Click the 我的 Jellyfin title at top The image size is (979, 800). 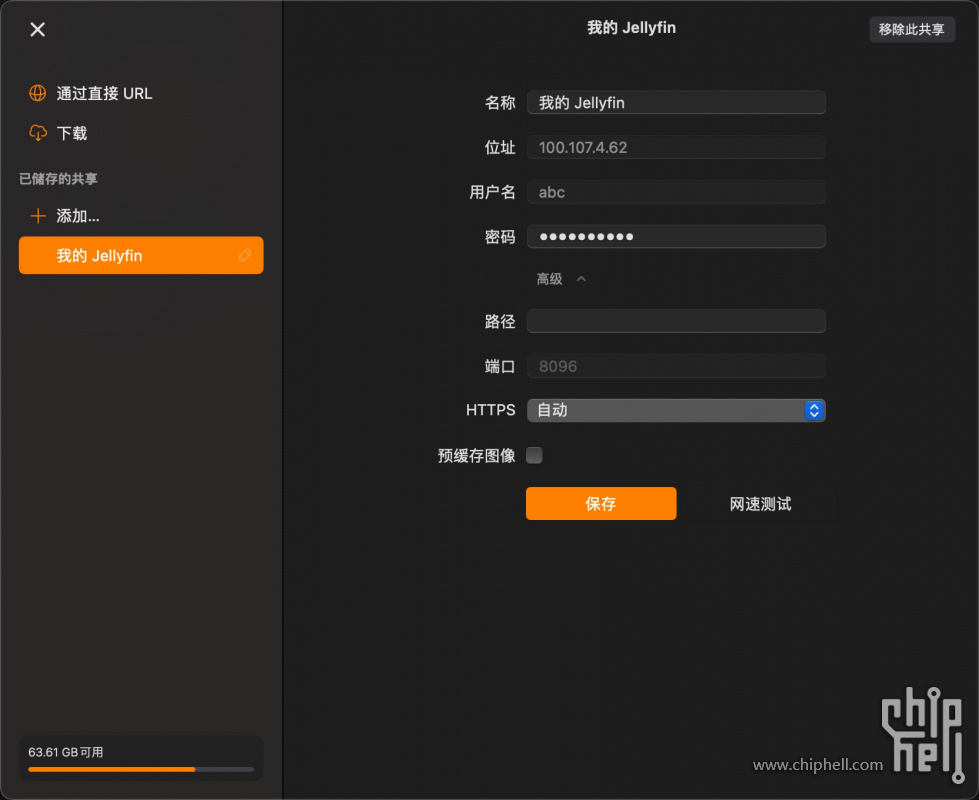pos(631,27)
